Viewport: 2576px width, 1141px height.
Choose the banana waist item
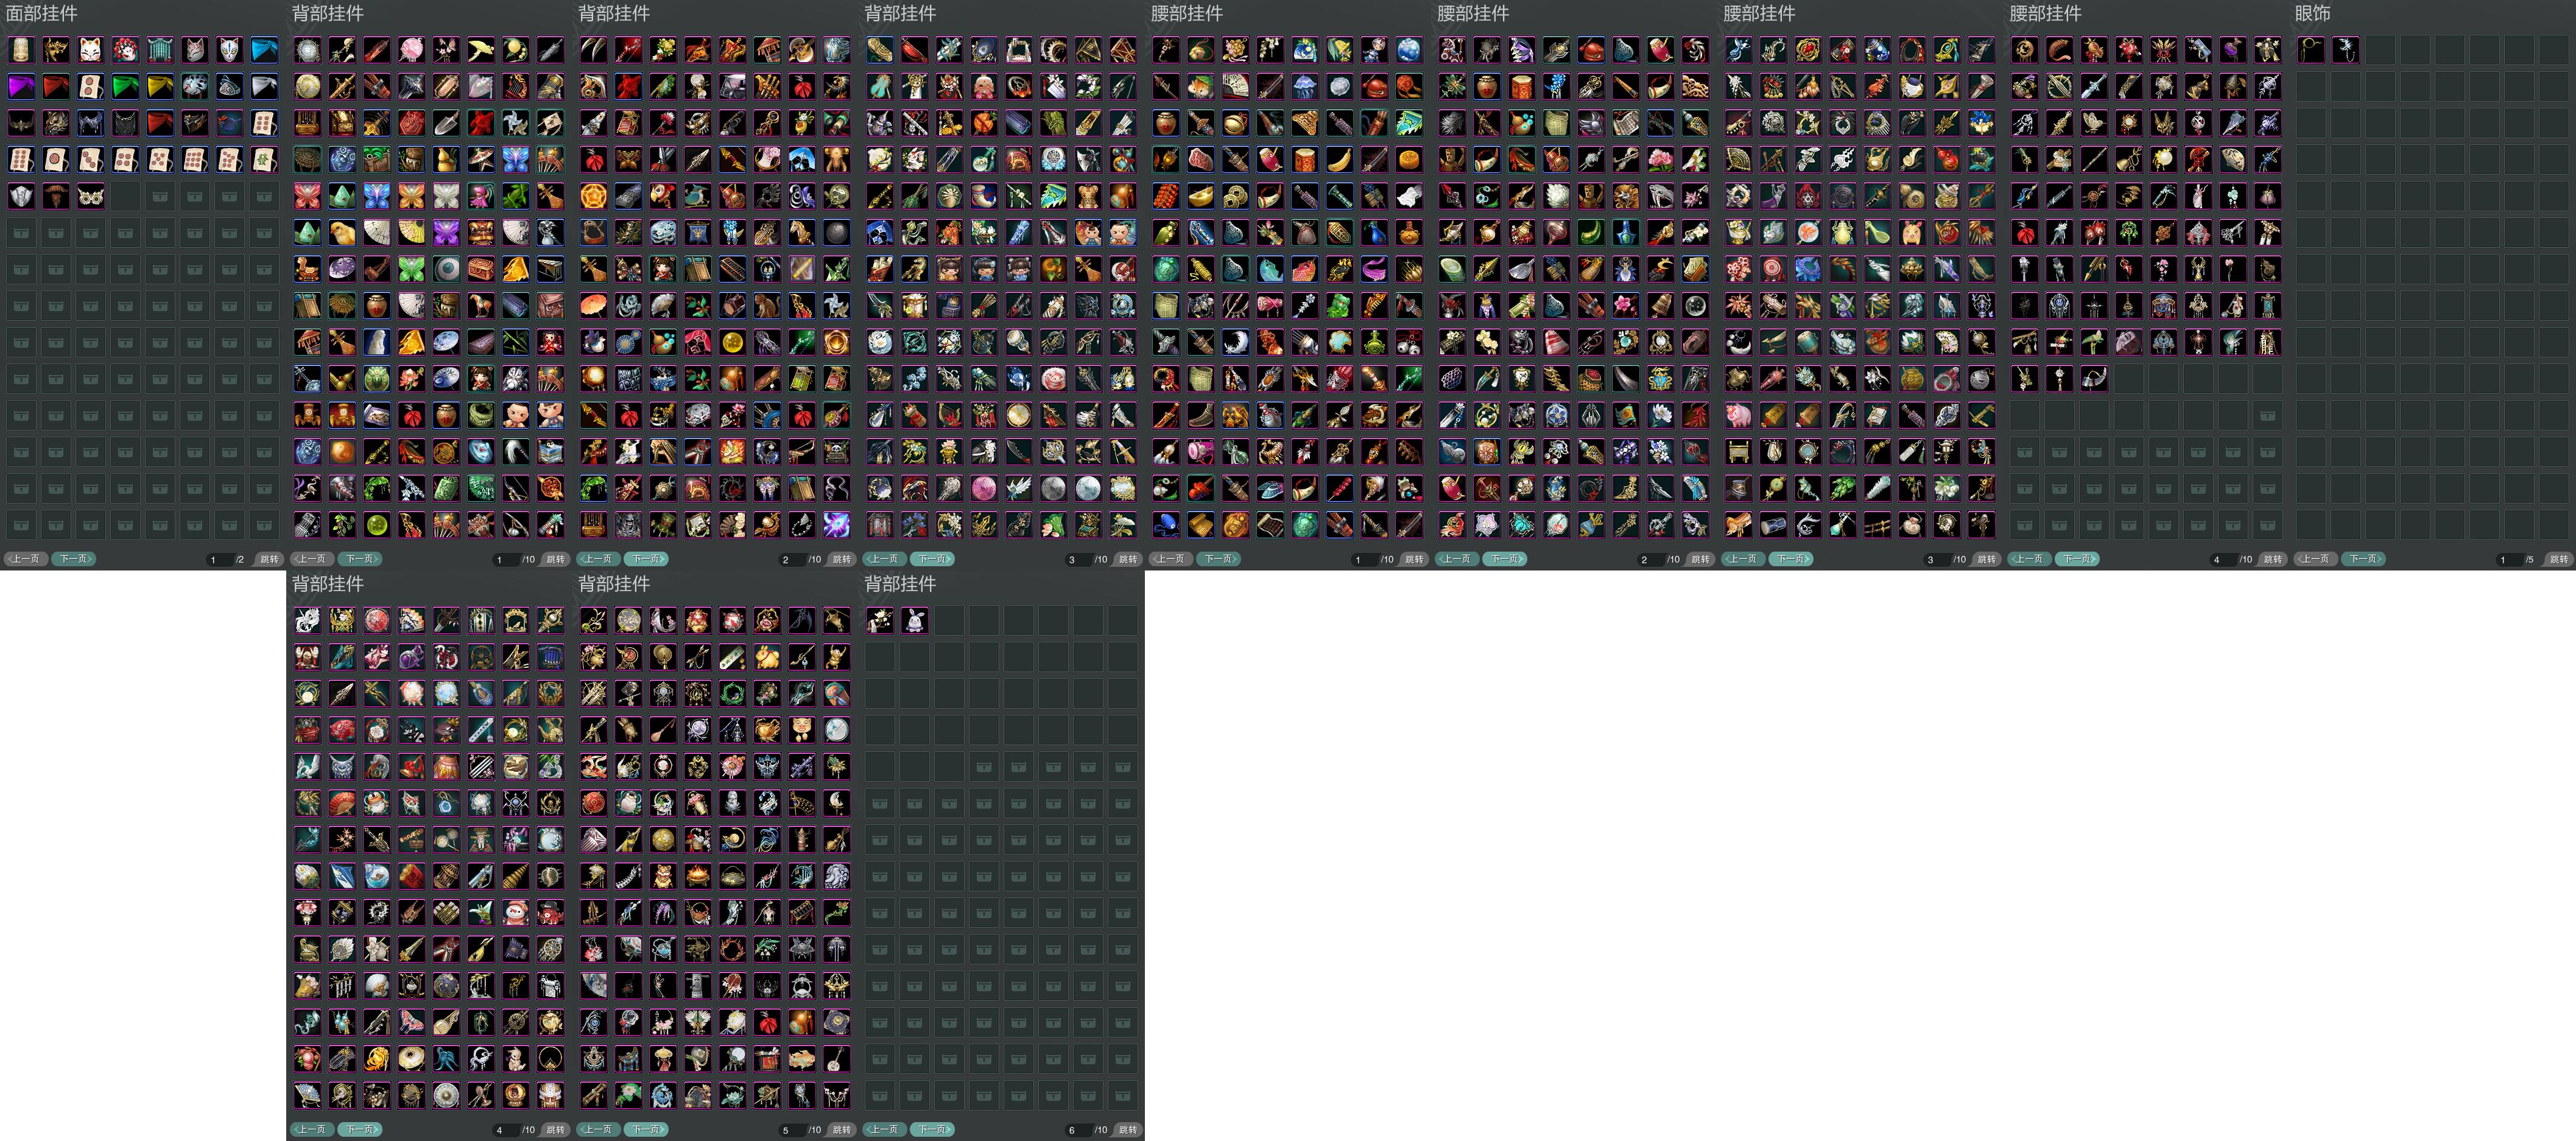click(1339, 160)
